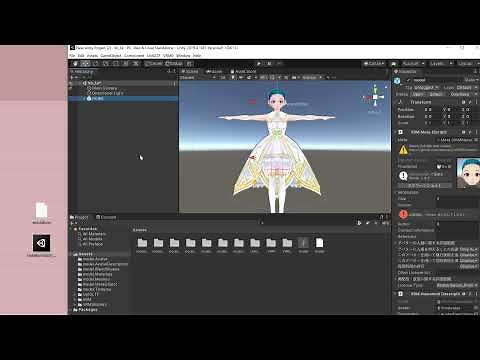480x360 pixels.
Task: Open the Window menu
Action: tap(183, 56)
